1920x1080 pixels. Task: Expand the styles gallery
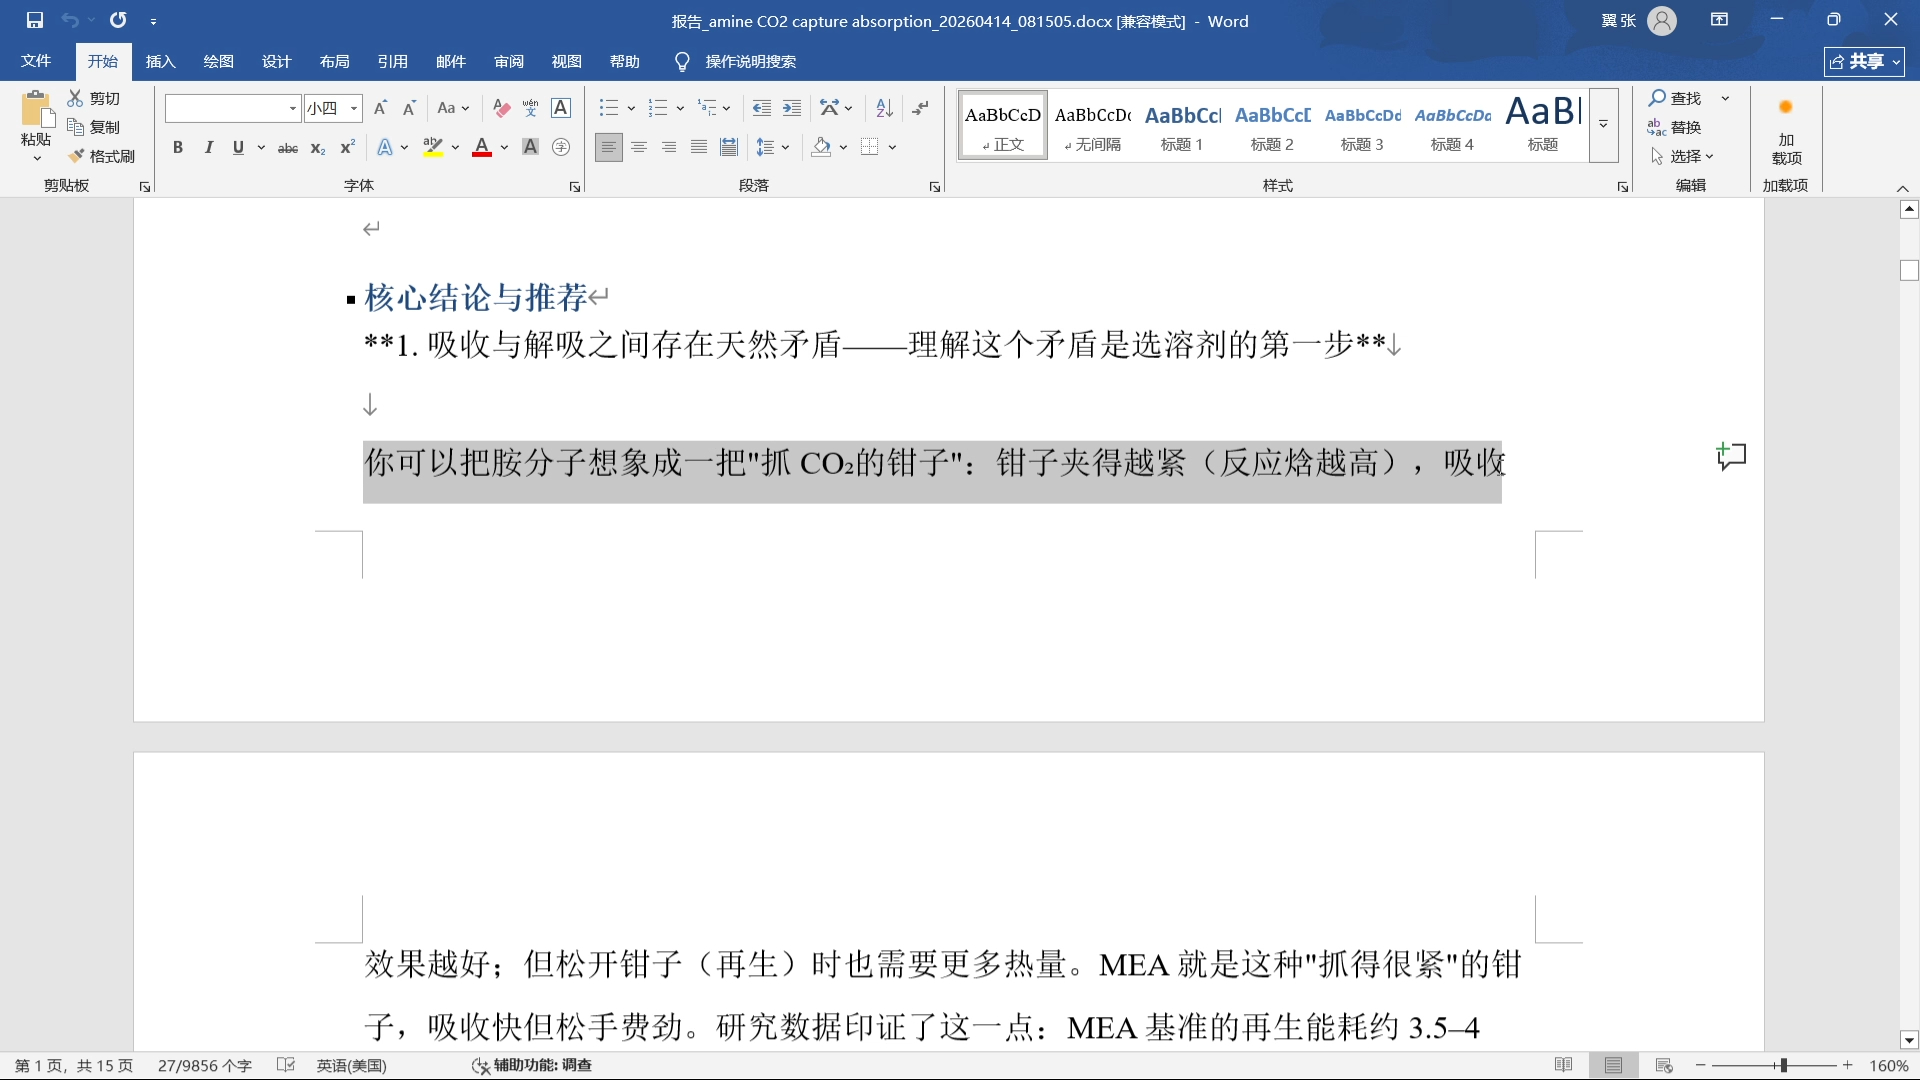[1603, 125]
